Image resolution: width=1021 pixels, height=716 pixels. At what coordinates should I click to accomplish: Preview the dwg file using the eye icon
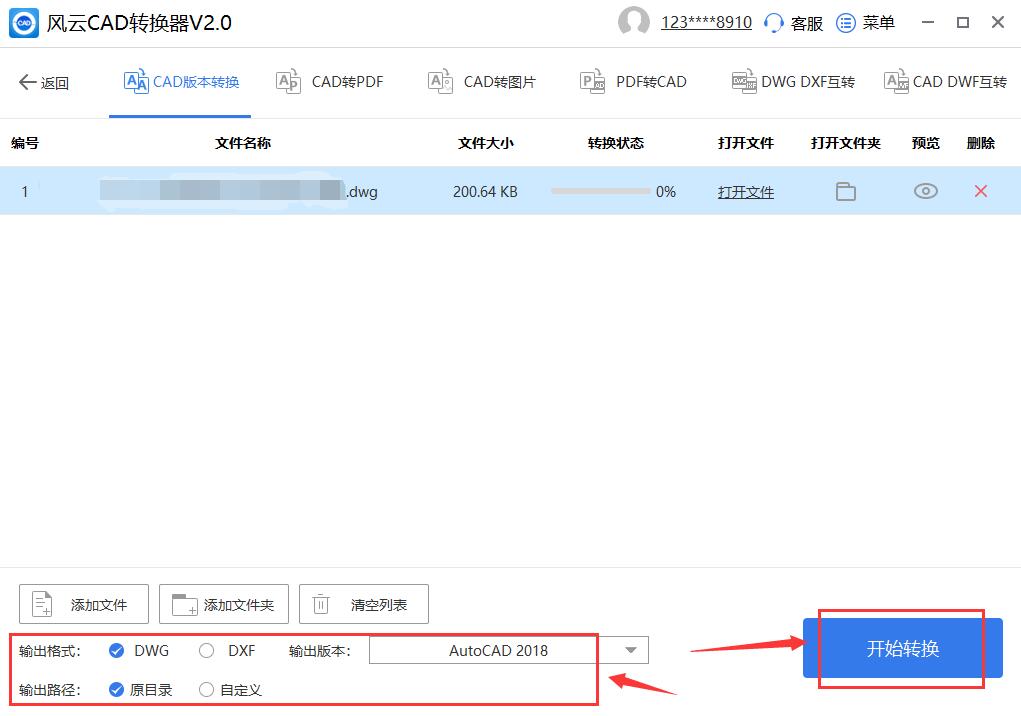coord(925,191)
